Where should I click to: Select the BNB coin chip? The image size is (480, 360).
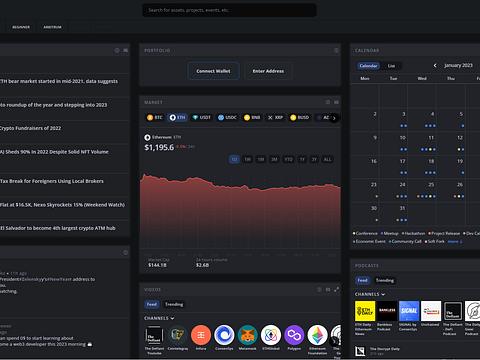coord(252,117)
